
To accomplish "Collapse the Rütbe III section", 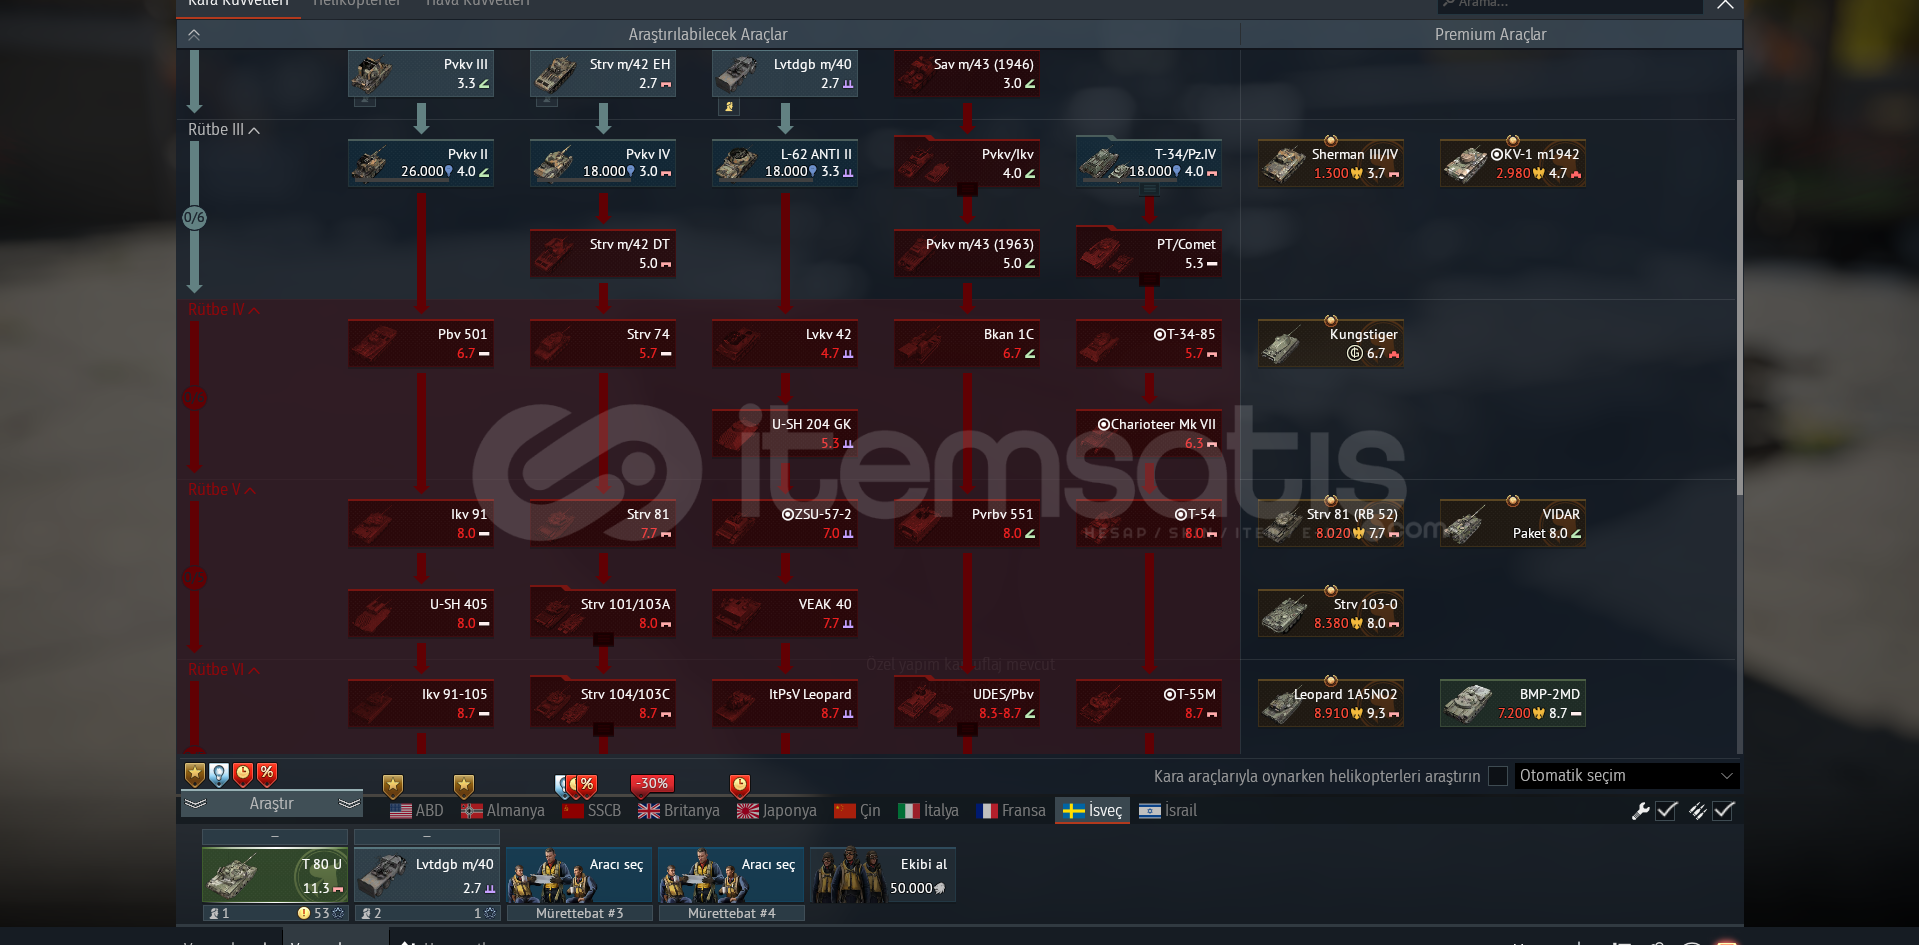I will coord(224,130).
